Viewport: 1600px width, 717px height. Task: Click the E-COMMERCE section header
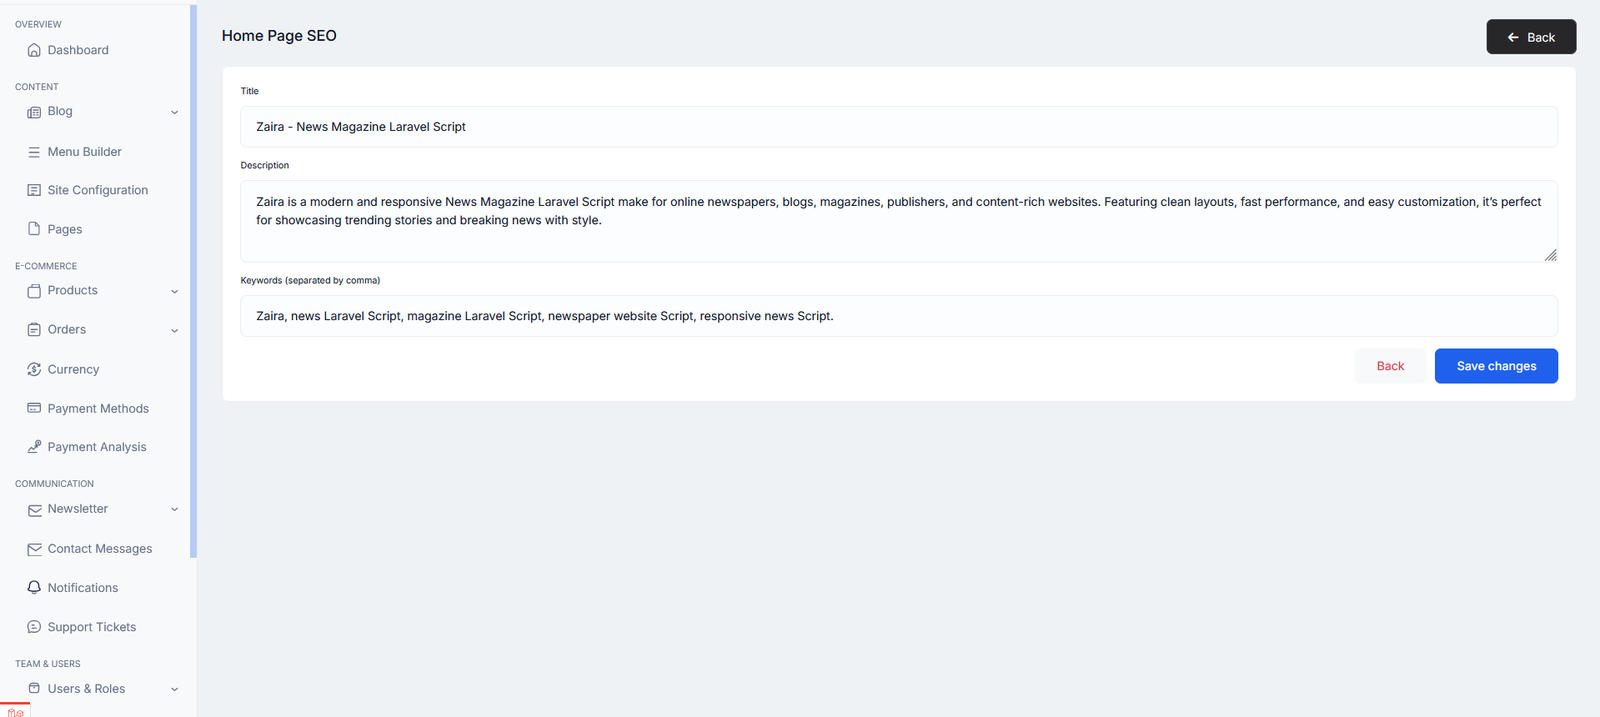click(x=46, y=266)
